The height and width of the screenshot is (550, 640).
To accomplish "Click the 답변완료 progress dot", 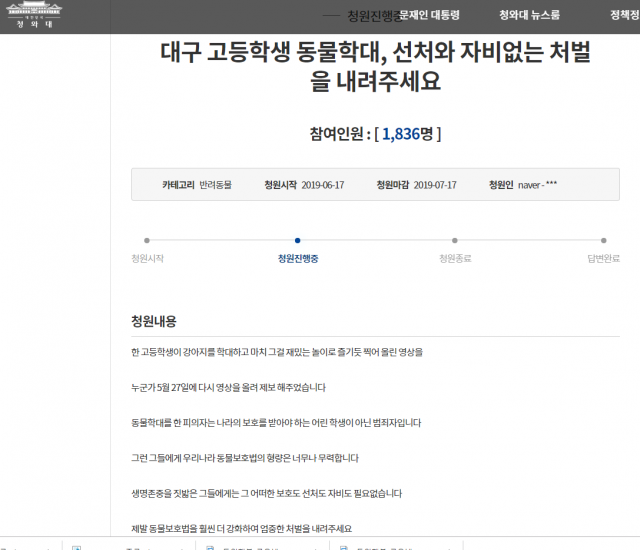I will click(604, 241).
